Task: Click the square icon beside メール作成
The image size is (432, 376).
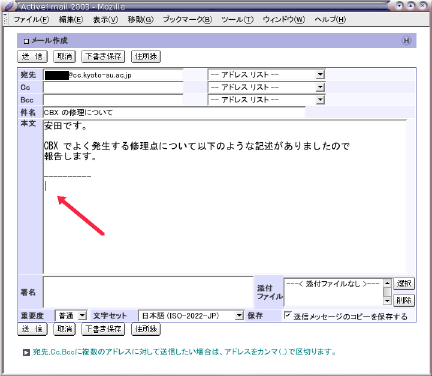Action: (x=26, y=41)
